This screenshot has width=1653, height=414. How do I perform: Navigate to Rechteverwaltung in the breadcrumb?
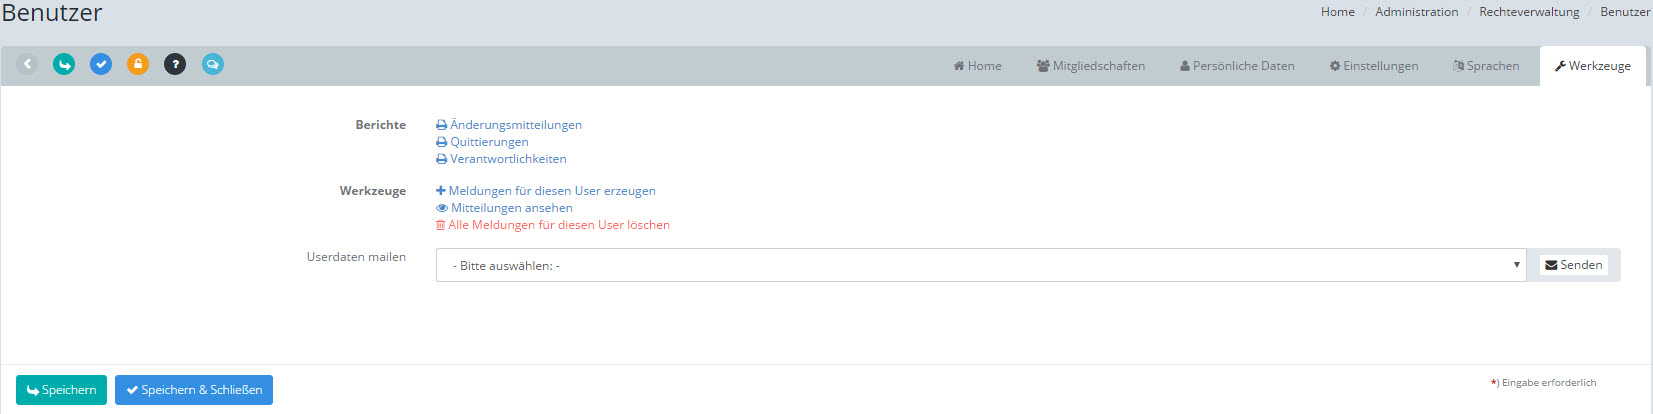[1529, 12]
